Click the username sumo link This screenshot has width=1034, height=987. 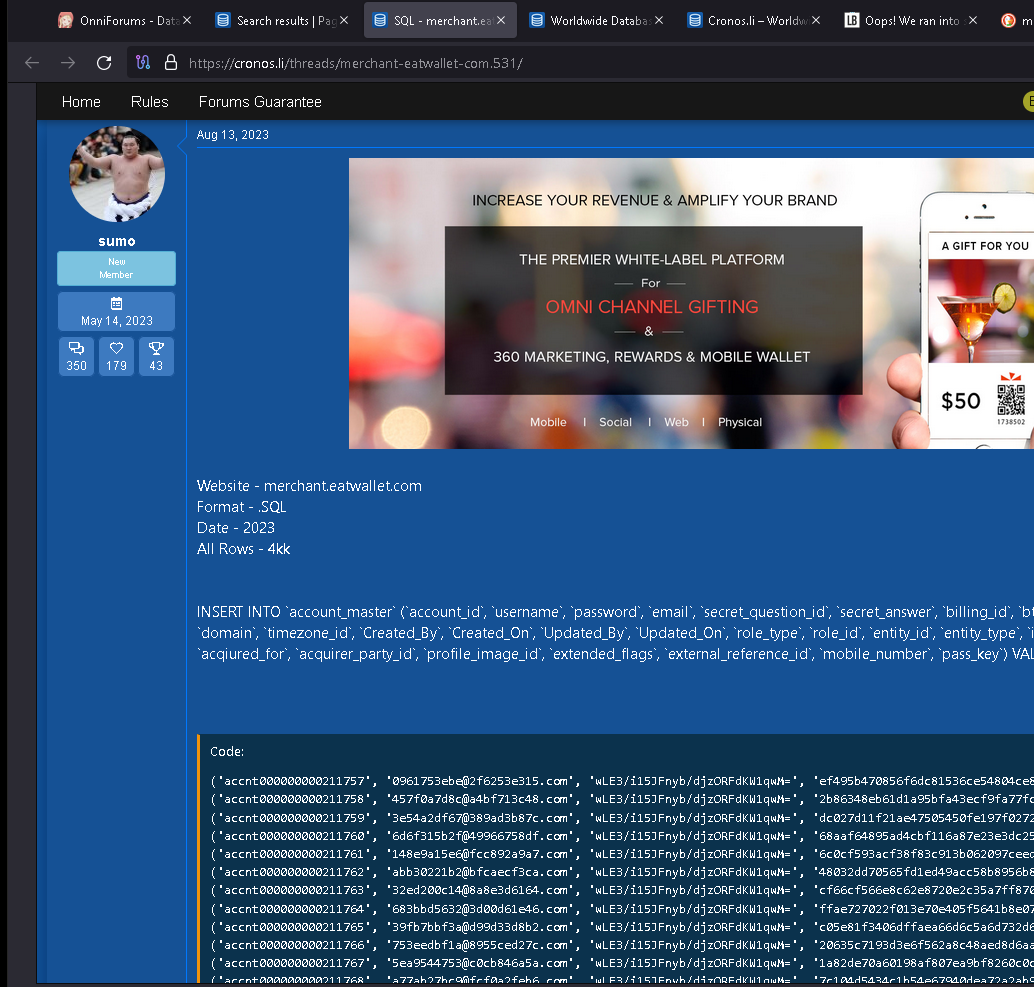point(117,241)
